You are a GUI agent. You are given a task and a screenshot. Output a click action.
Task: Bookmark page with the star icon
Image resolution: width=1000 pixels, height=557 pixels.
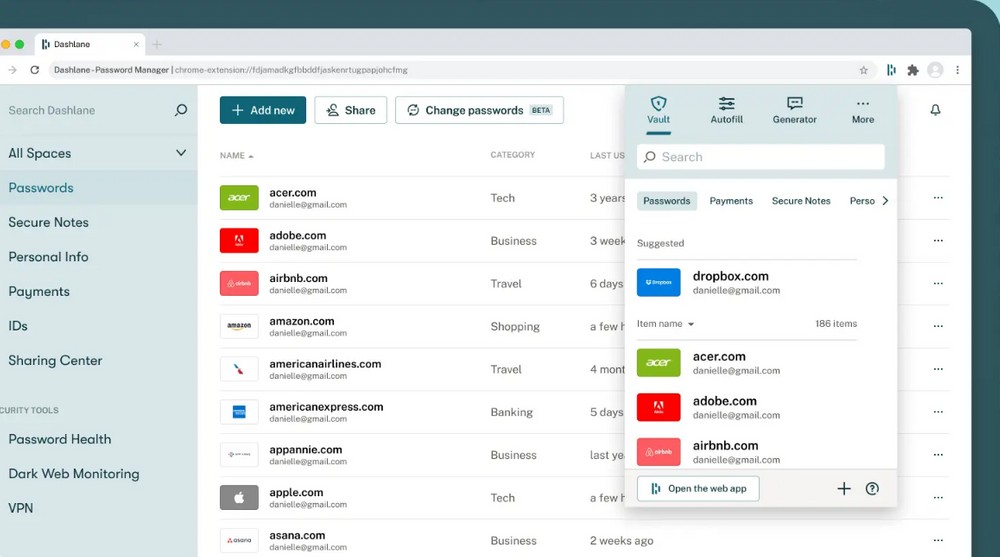(864, 70)
